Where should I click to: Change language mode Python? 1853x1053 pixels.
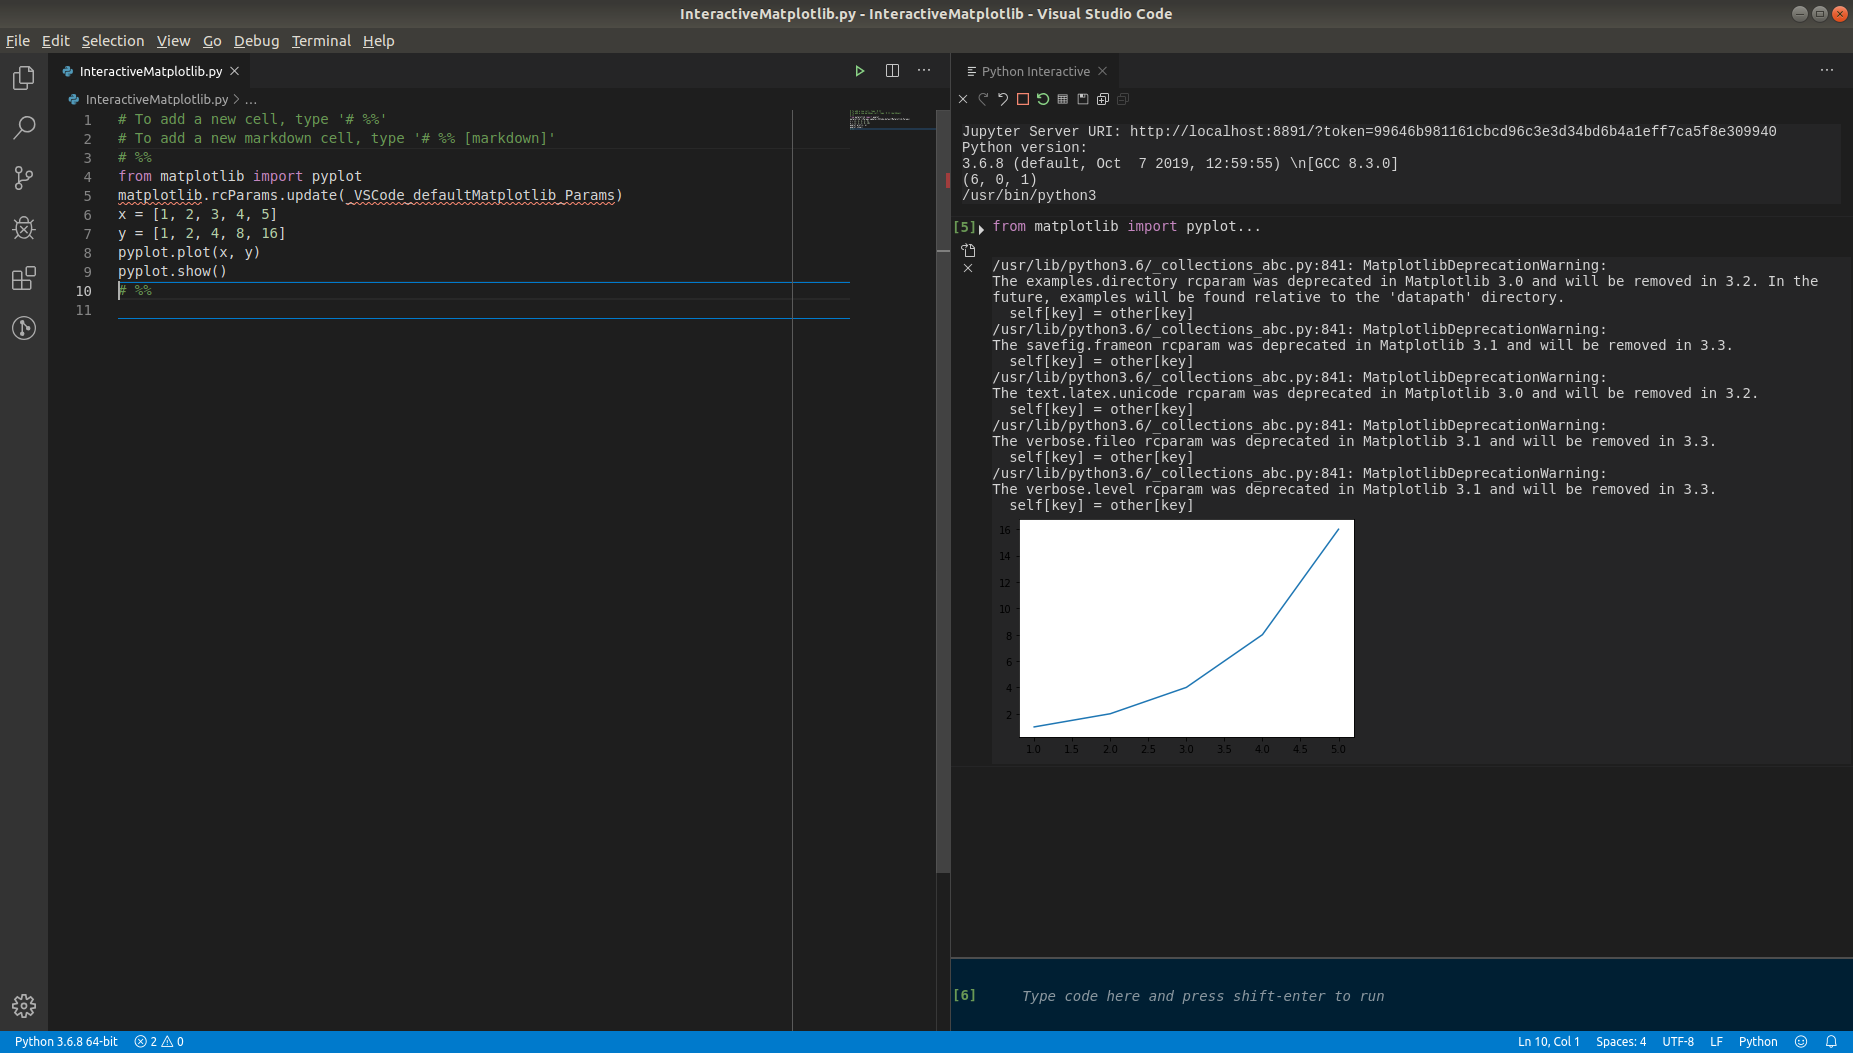(x=1758, y=1042)
